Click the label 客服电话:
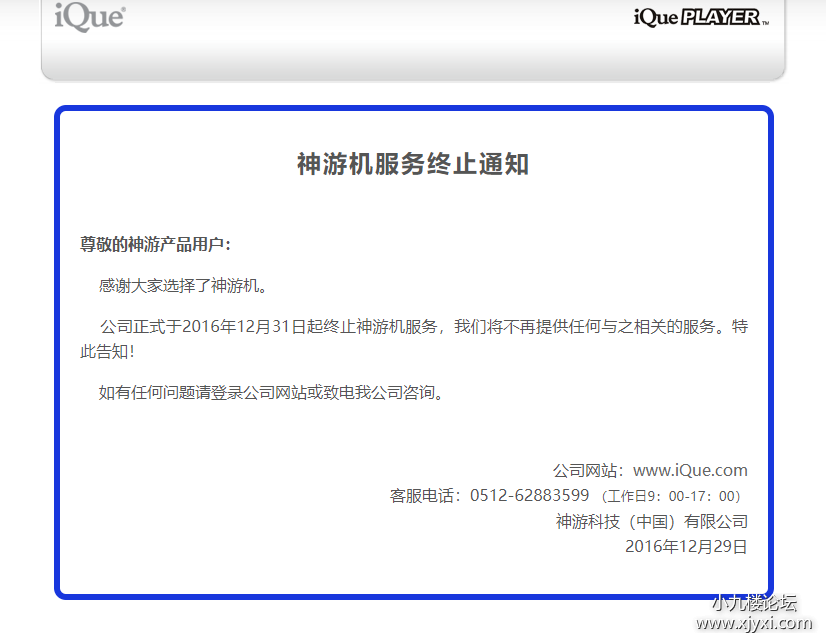Viewport: 826px width, 638px height. (x=426, y=496)
